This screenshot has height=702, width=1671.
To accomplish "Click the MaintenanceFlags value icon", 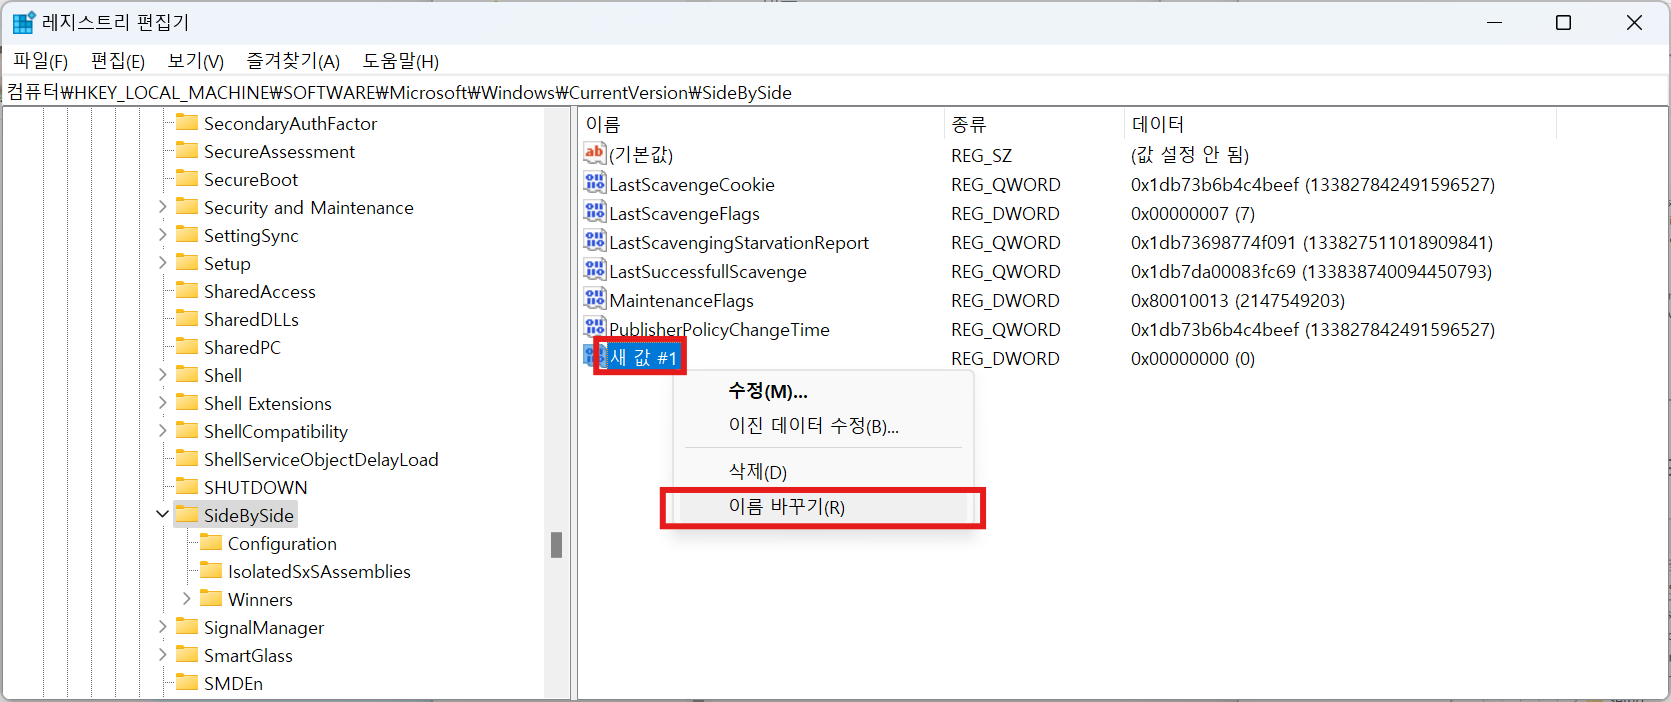I will click(595, 299).
